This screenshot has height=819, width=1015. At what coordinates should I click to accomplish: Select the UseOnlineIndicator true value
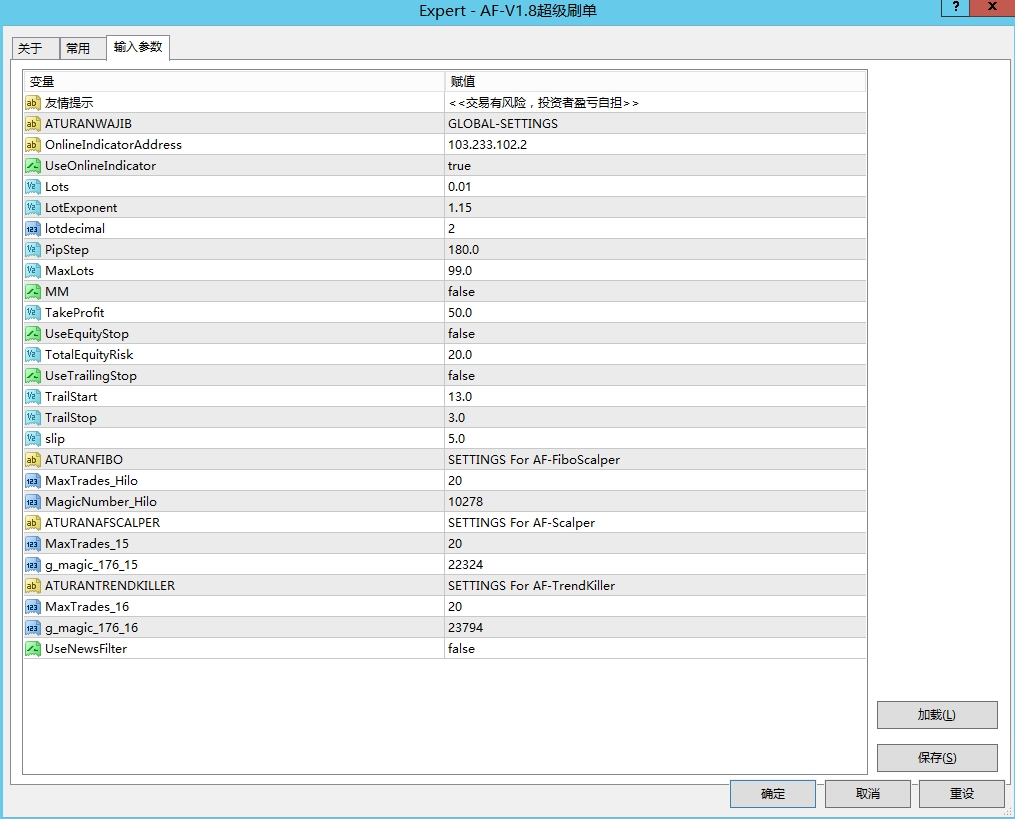pyautogui.click(x=459, y=166)
